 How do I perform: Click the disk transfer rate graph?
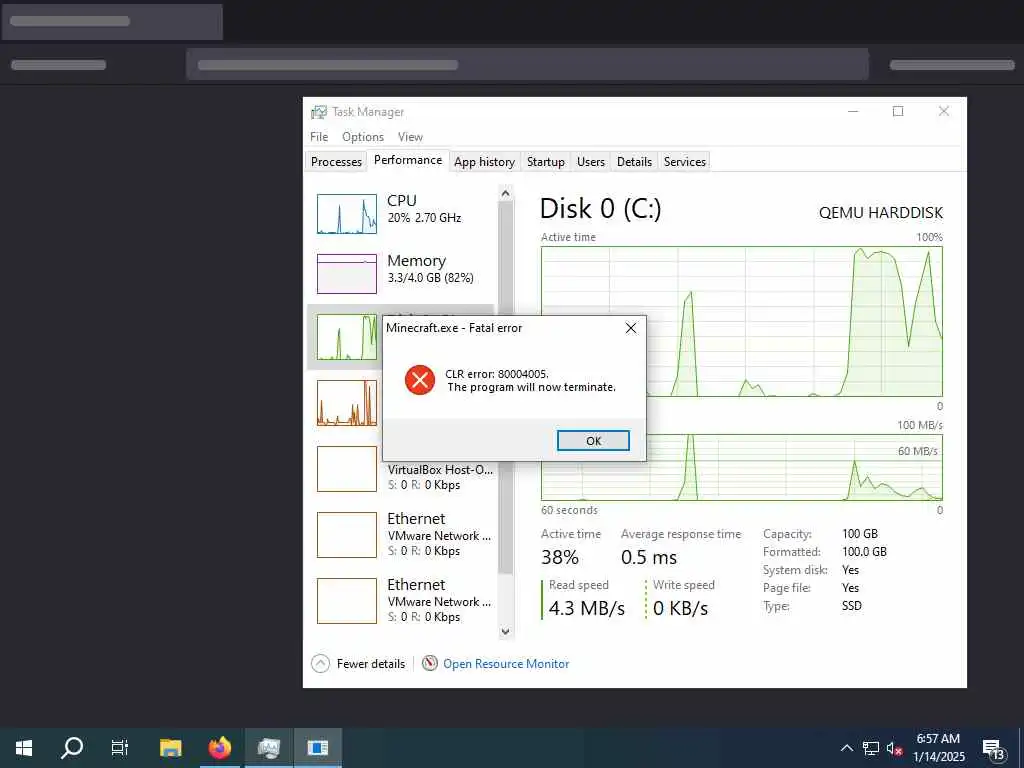(742, 468)
